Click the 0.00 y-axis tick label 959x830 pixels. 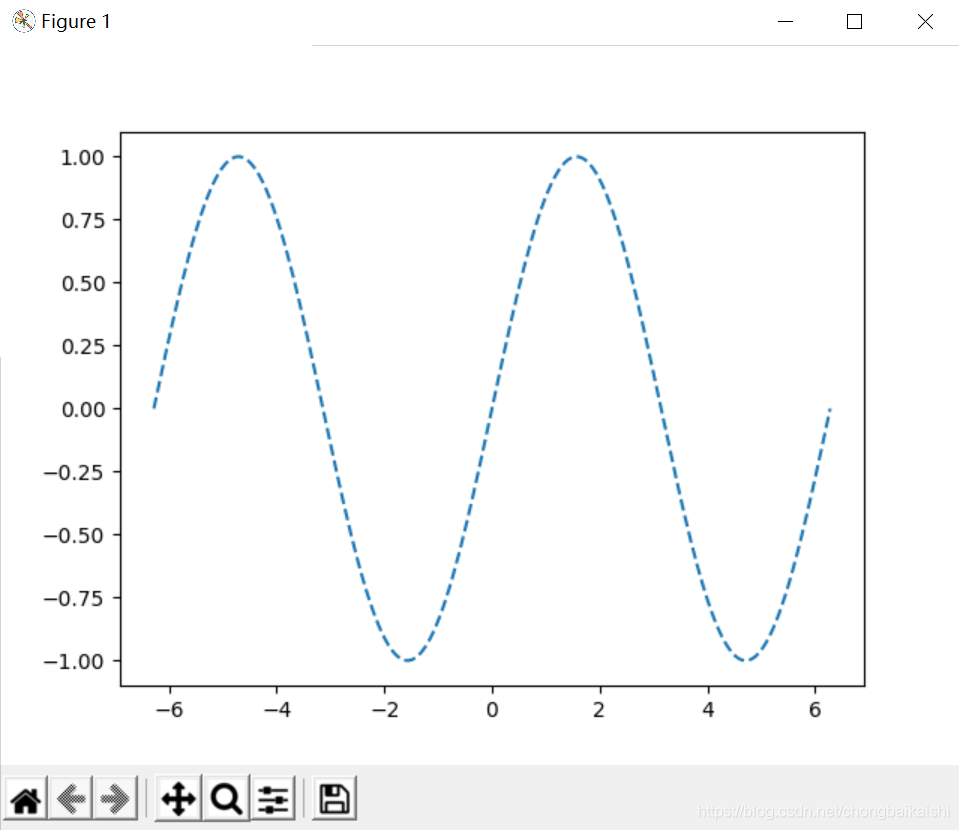[83, 410]
